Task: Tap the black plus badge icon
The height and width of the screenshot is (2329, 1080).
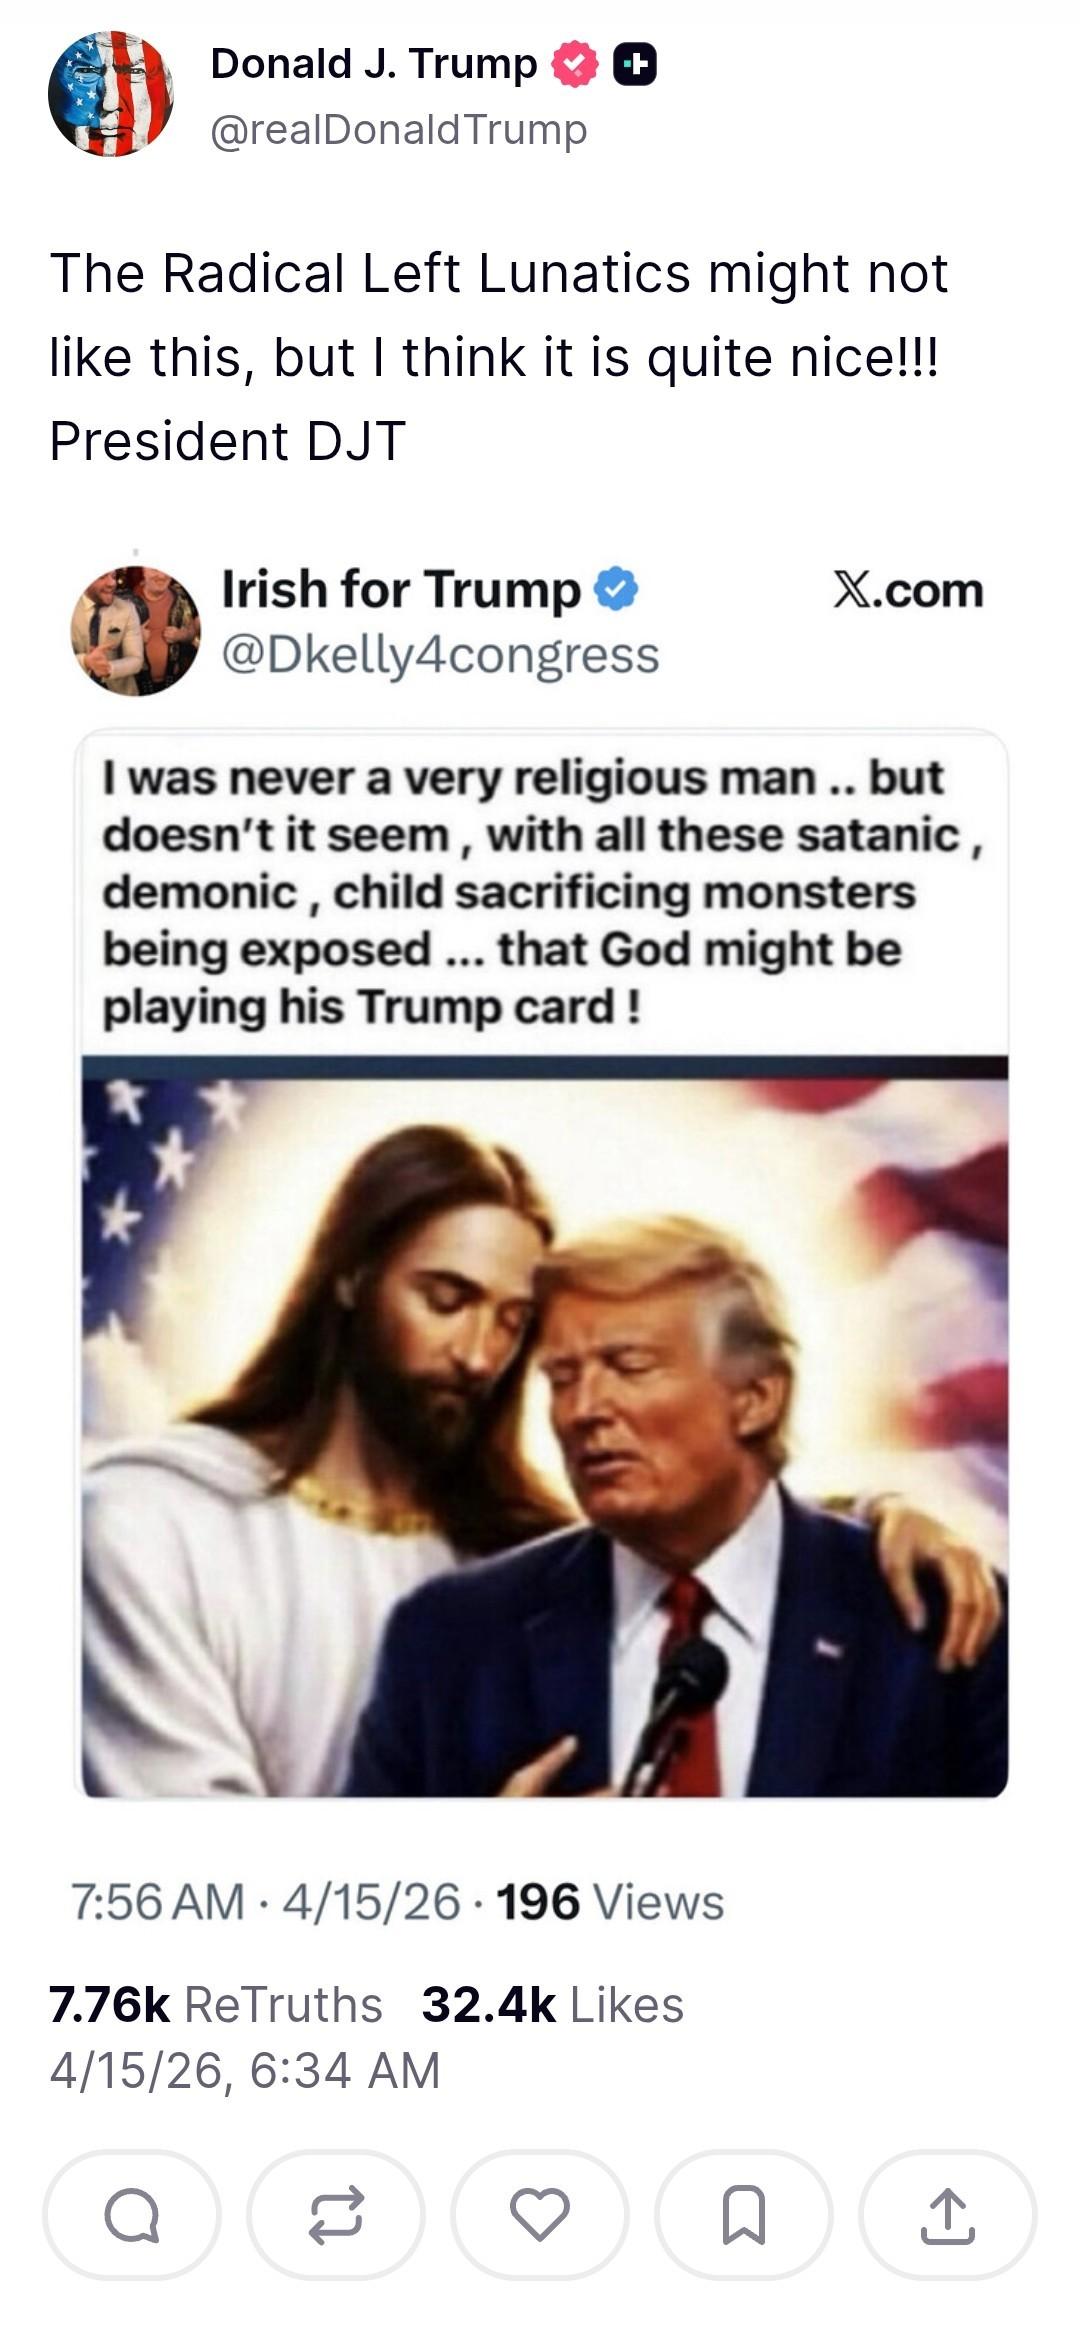Action: coord(634,65)
